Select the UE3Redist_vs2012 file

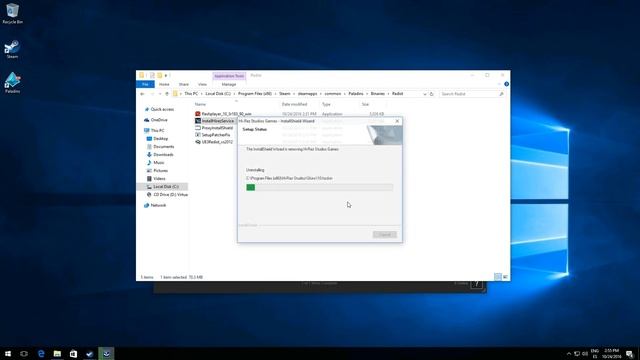pos(214,142)
